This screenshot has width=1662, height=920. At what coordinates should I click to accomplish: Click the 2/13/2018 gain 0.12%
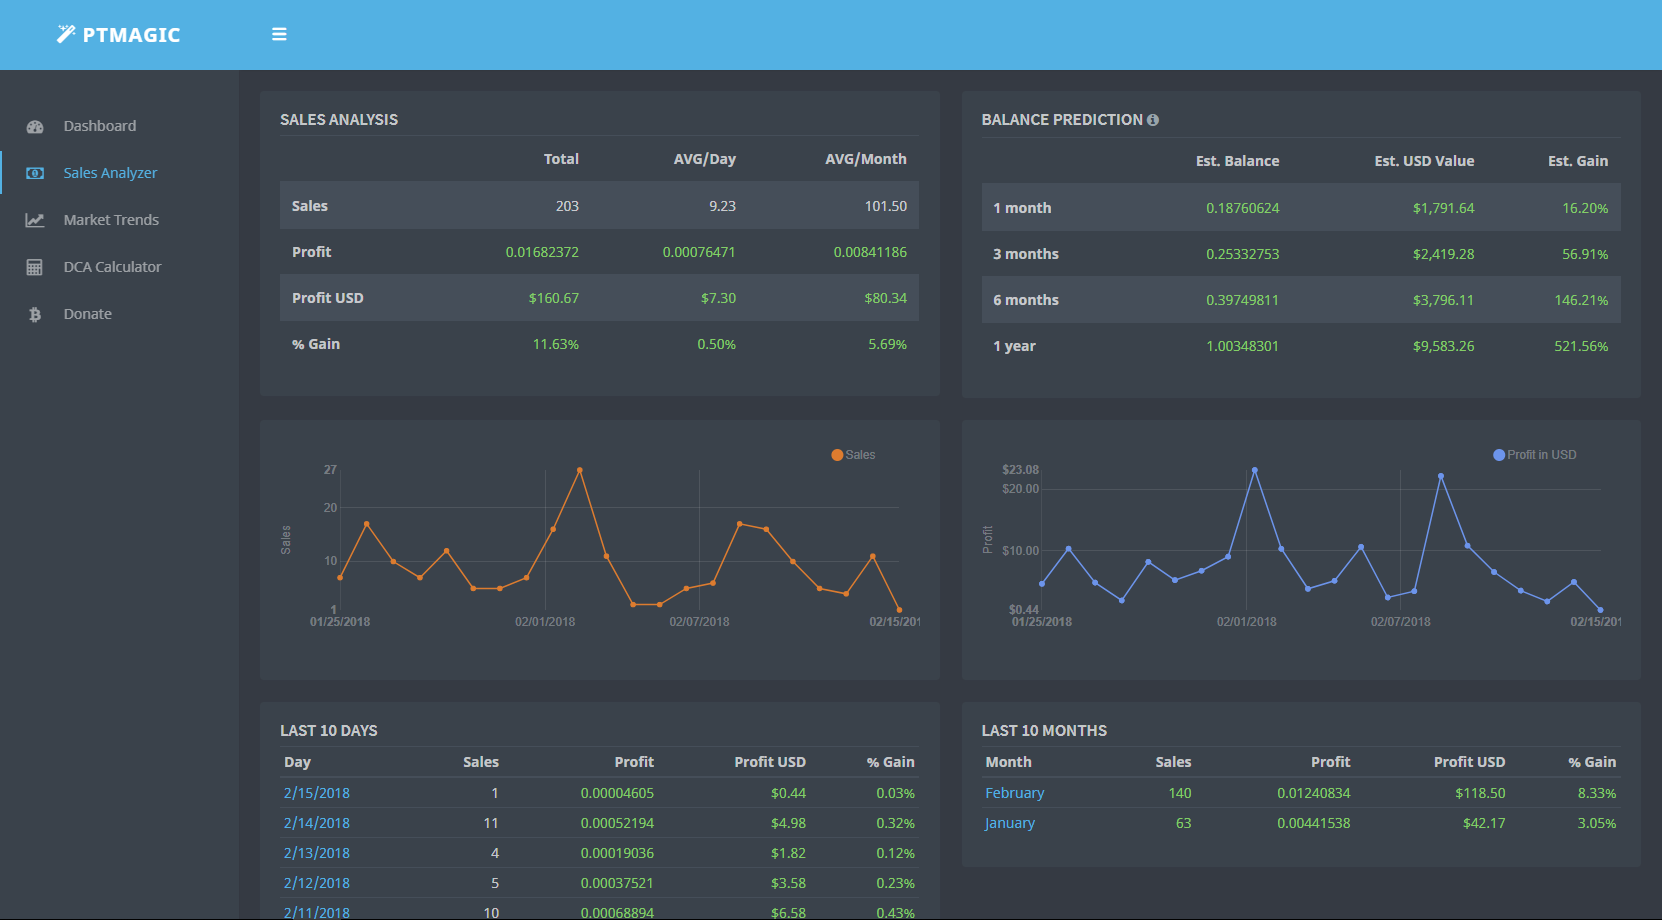(896, 853)
